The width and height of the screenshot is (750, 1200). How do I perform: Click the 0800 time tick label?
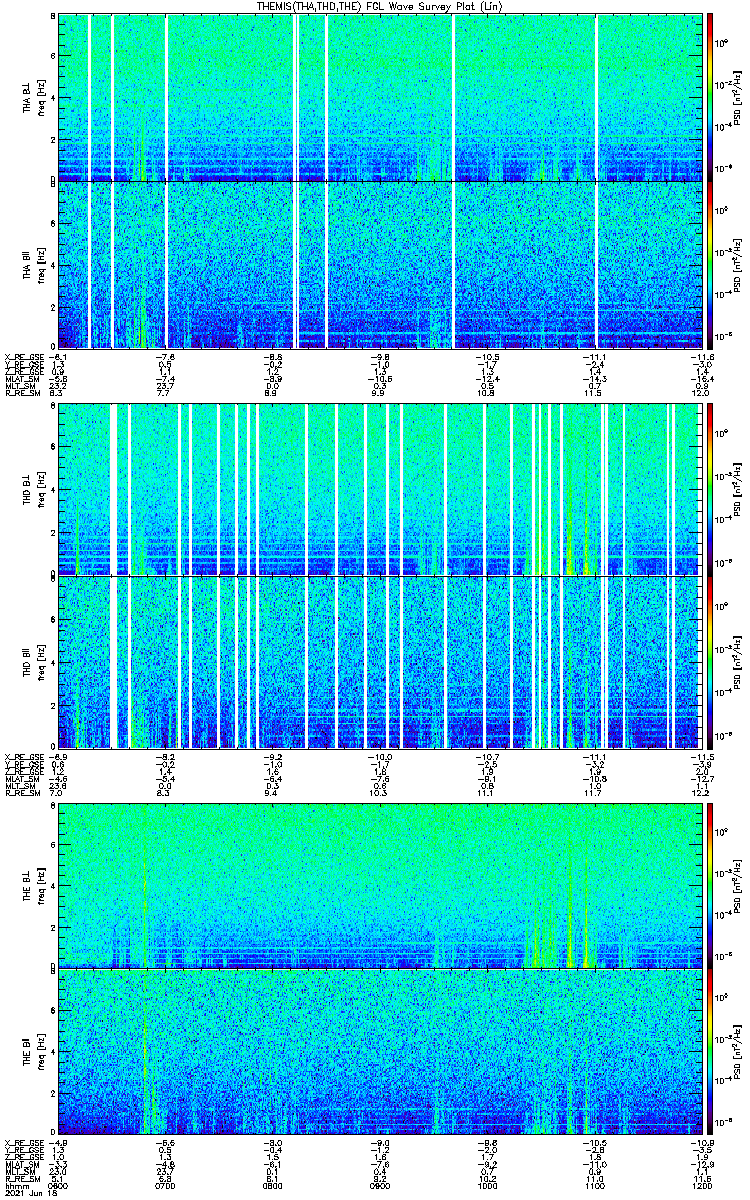[273, 1187]
